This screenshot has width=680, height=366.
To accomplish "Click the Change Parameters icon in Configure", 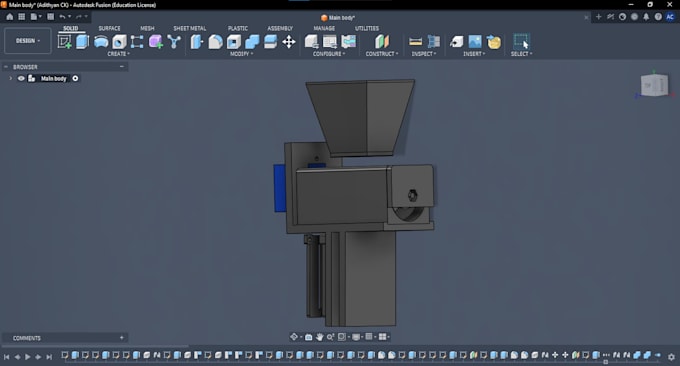I will pos(349,42).
